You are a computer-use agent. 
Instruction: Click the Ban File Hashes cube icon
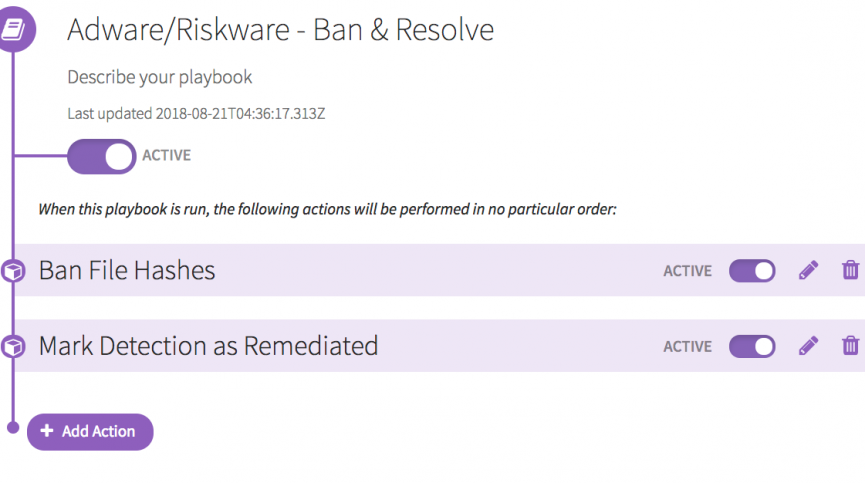(x=13, y=271)
